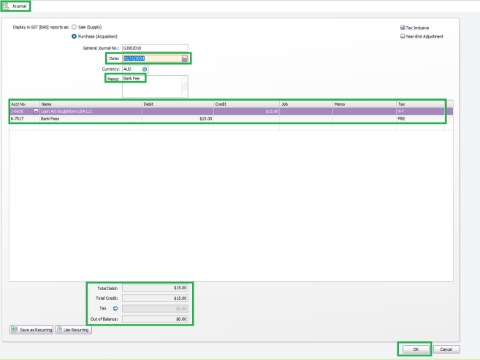Click the Debit column header

(x=178, y=104)
